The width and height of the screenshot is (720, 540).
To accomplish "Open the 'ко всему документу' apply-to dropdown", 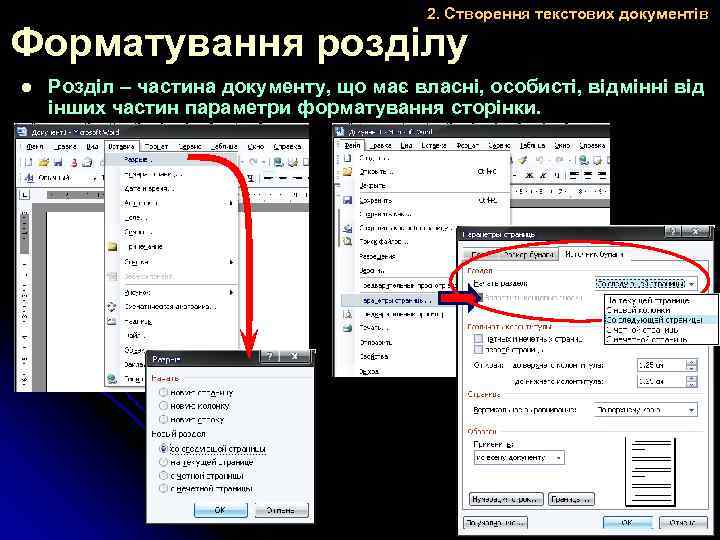I will pyautogui.click(x=519, y=458).
